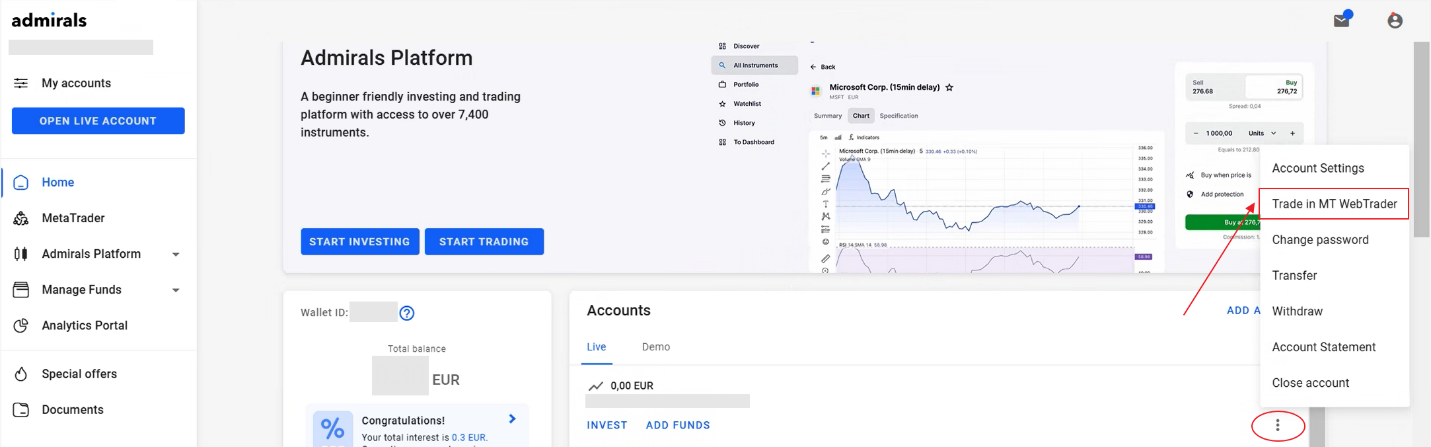
Task: Click the Home sidebar icon
Action: [x=21, y=183]
